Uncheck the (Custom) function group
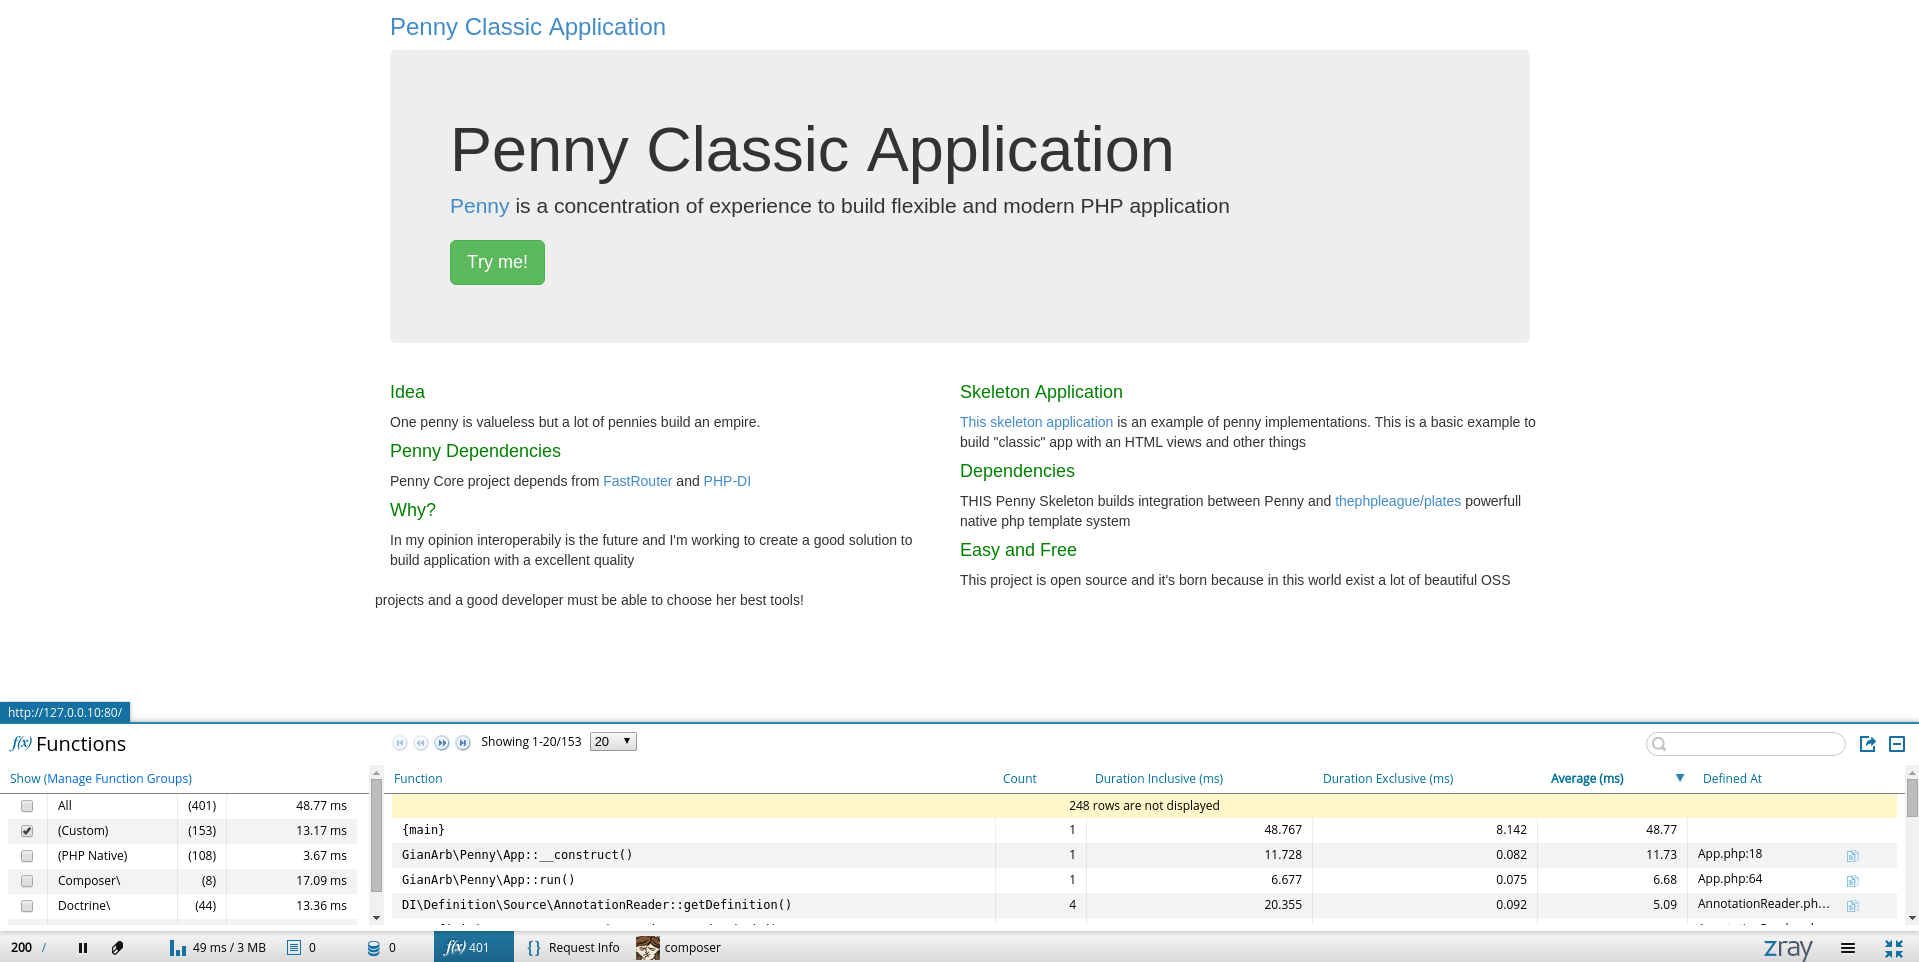 (27, 831)
